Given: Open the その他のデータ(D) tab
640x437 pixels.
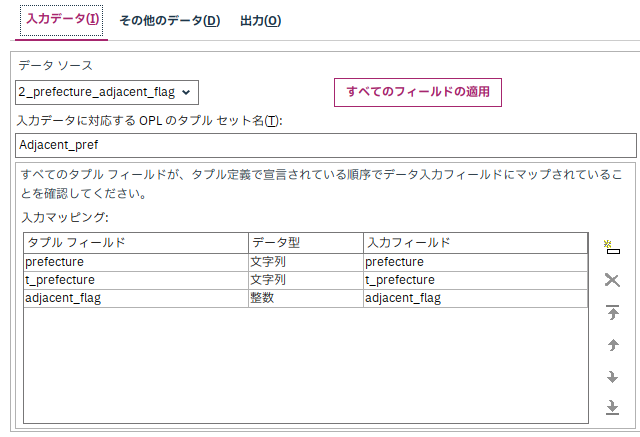Looking at the screenshot, I should pos(169,20).
